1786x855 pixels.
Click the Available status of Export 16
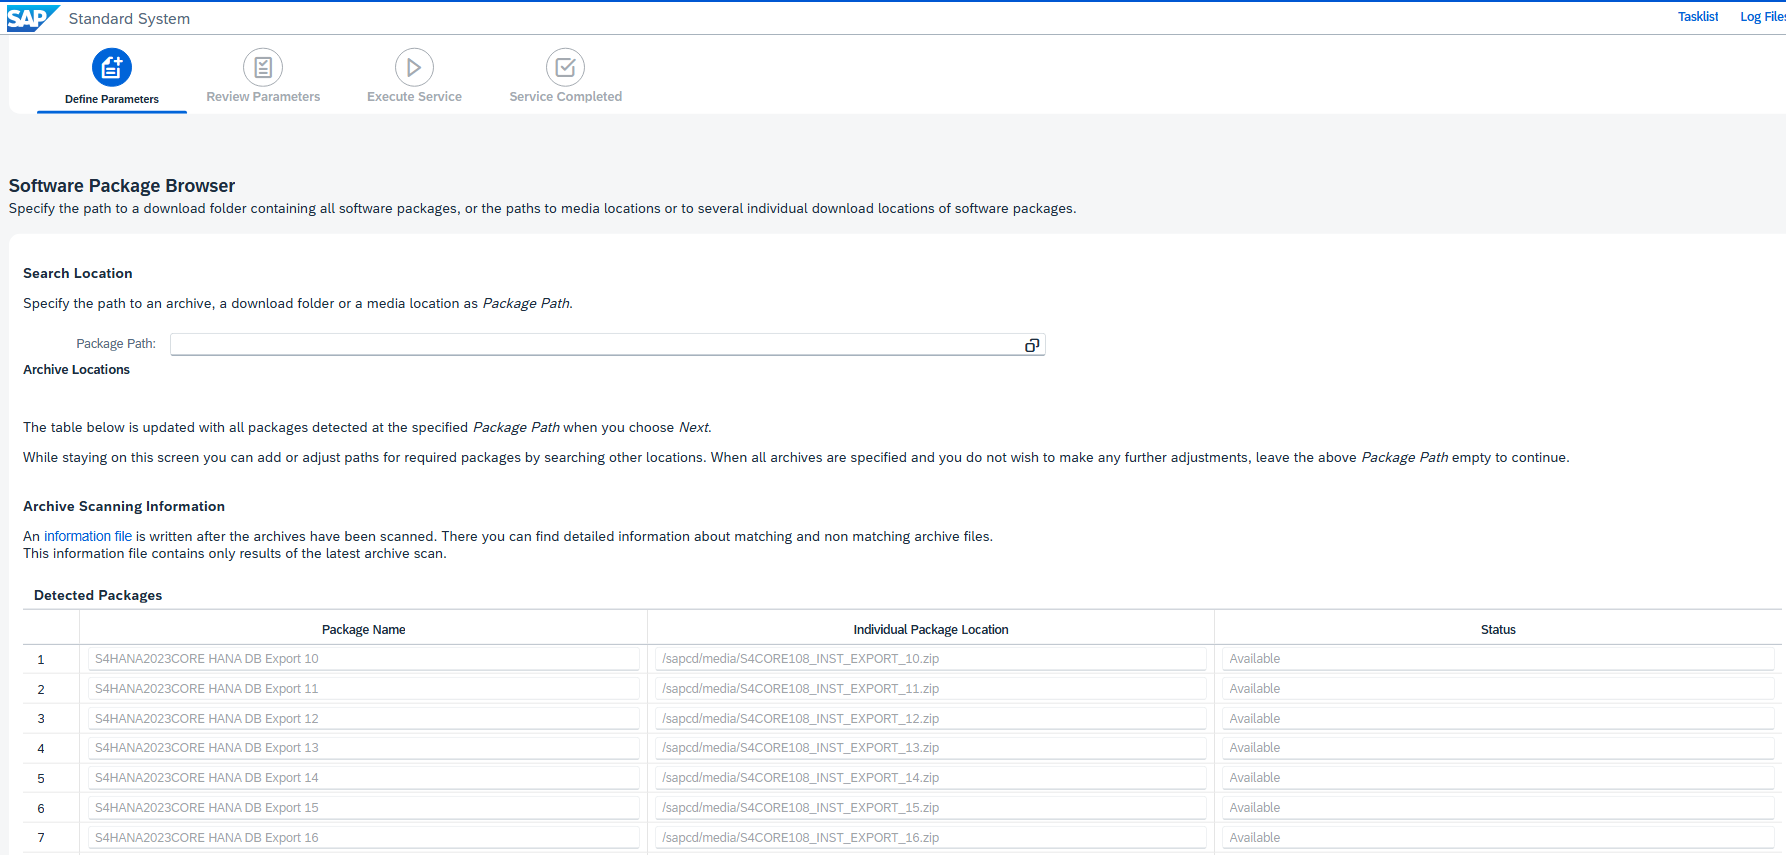point(1498,838)
